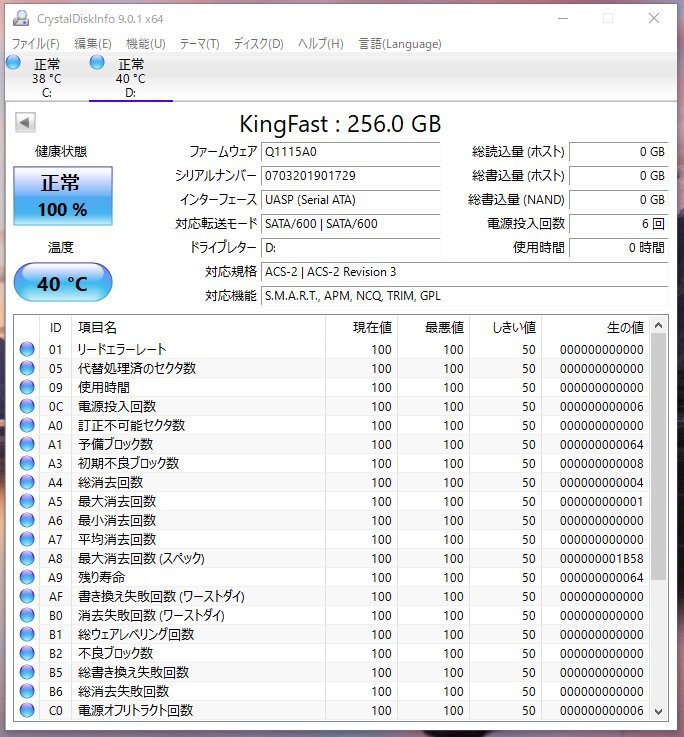
Task: Click the しきい値 column header
Action: [x=505, y=327]
